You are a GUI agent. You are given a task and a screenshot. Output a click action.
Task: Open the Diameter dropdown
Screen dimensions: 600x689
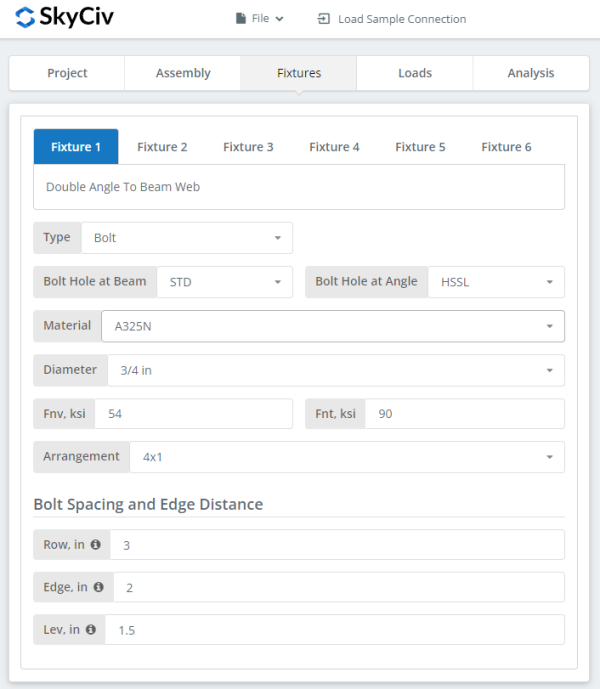334,370
